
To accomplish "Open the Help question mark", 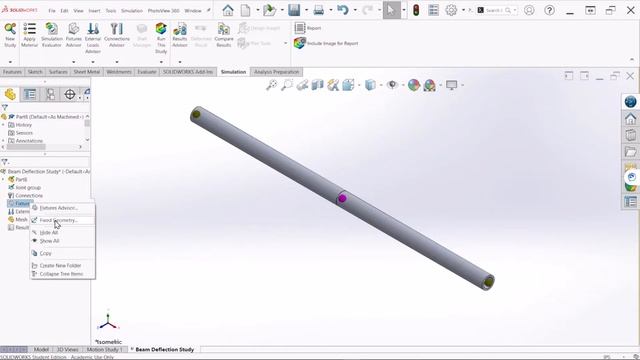I will 549,10.
